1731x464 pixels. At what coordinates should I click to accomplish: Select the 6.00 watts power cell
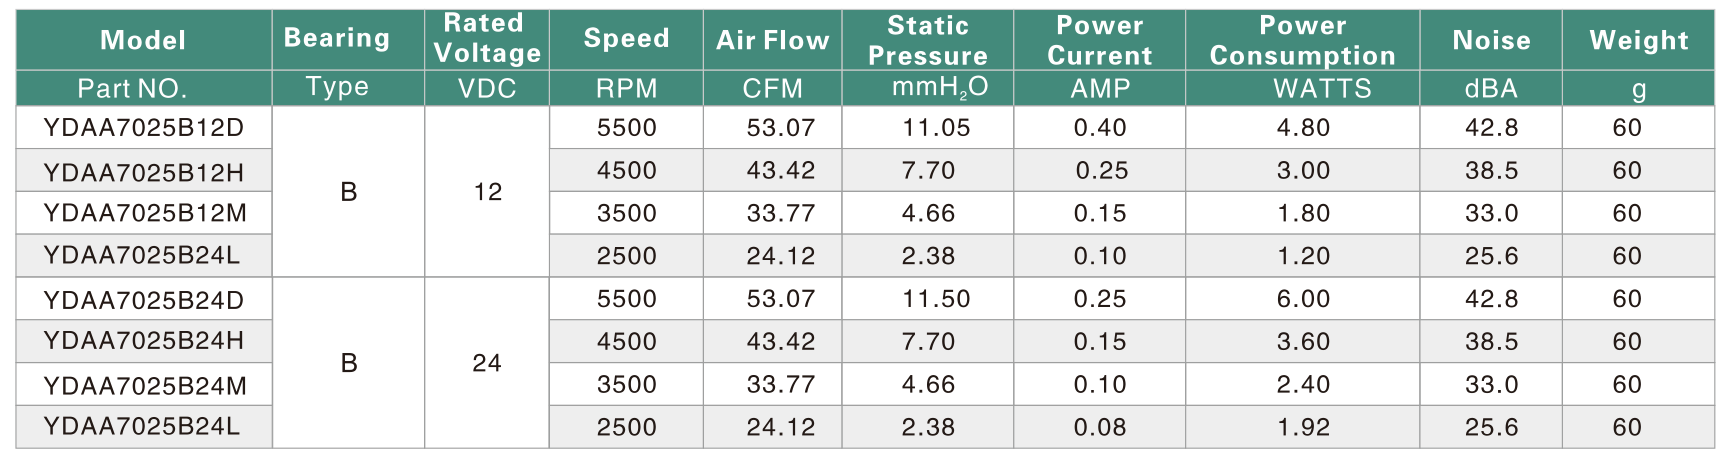[1303, 299]
